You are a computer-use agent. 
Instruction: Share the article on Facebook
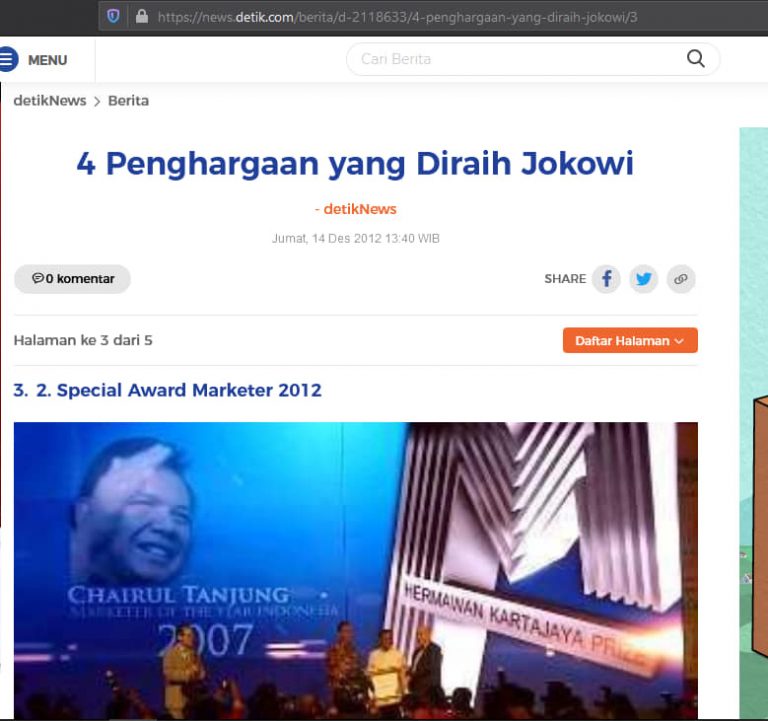[606, 279]
